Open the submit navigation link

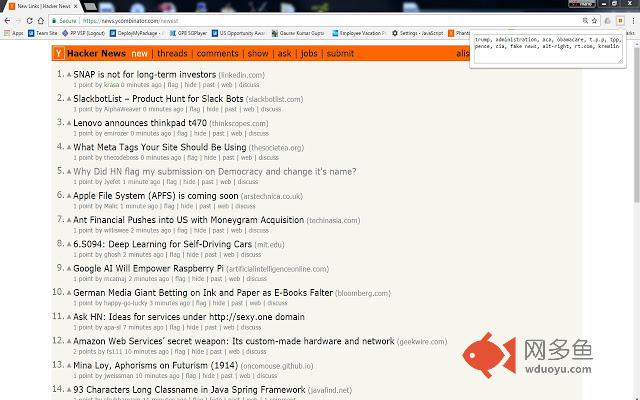pos(340,53)
